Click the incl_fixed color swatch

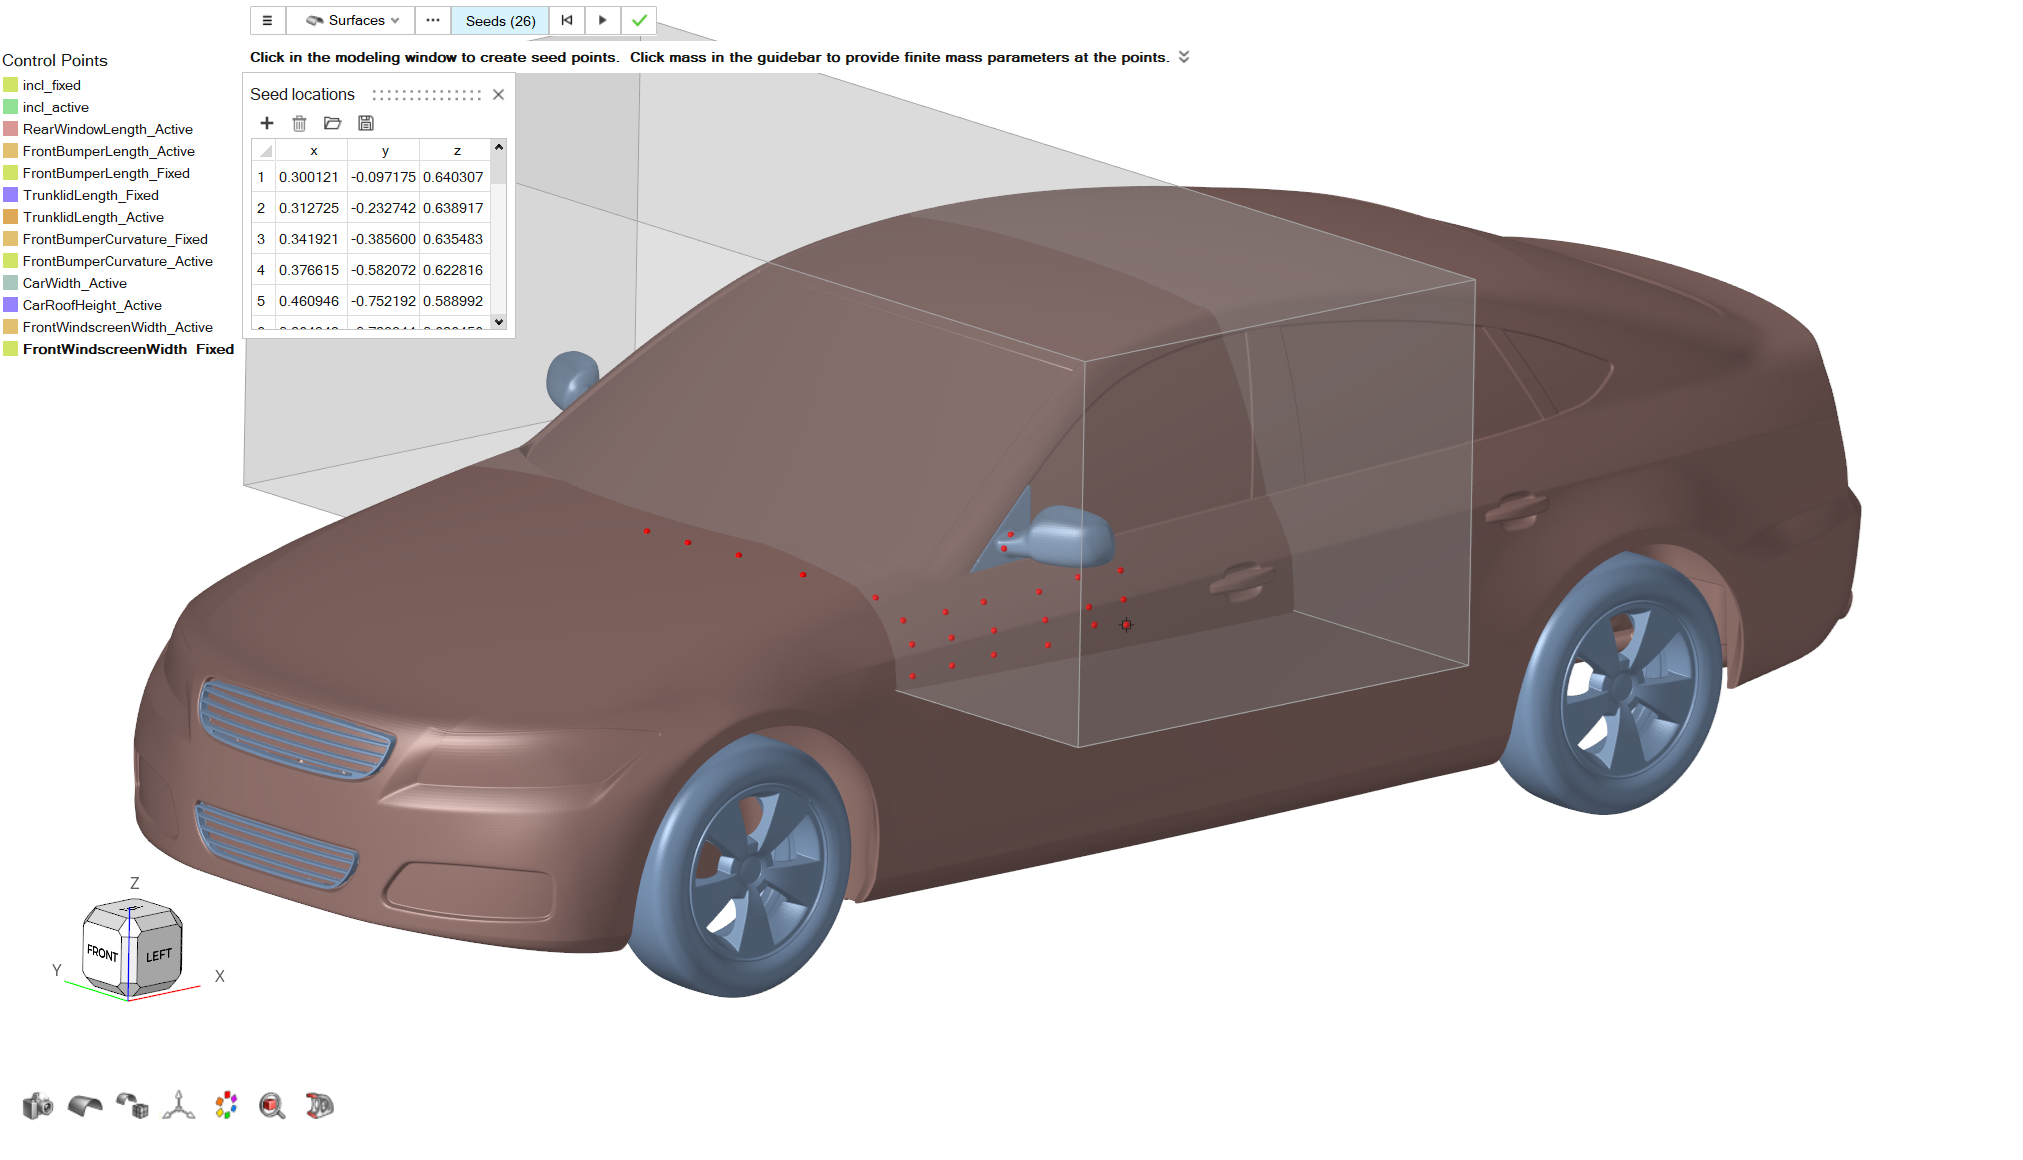(x=11, y=85)
